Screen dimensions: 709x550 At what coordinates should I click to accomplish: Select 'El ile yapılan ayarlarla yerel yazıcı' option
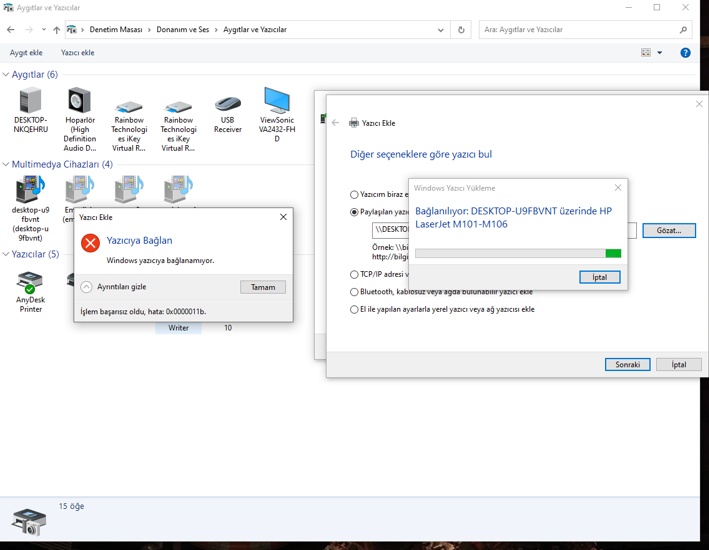354,310
